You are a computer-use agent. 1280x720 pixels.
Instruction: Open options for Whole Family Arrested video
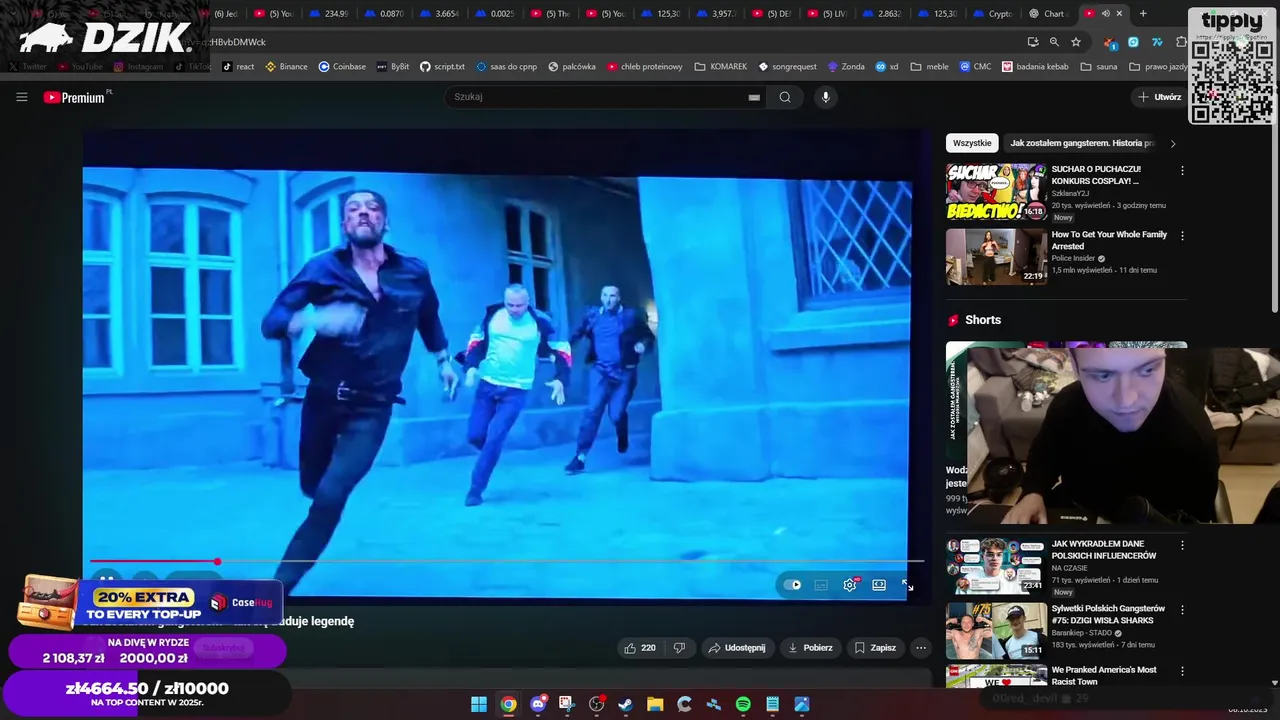[x=1182, y=236]
